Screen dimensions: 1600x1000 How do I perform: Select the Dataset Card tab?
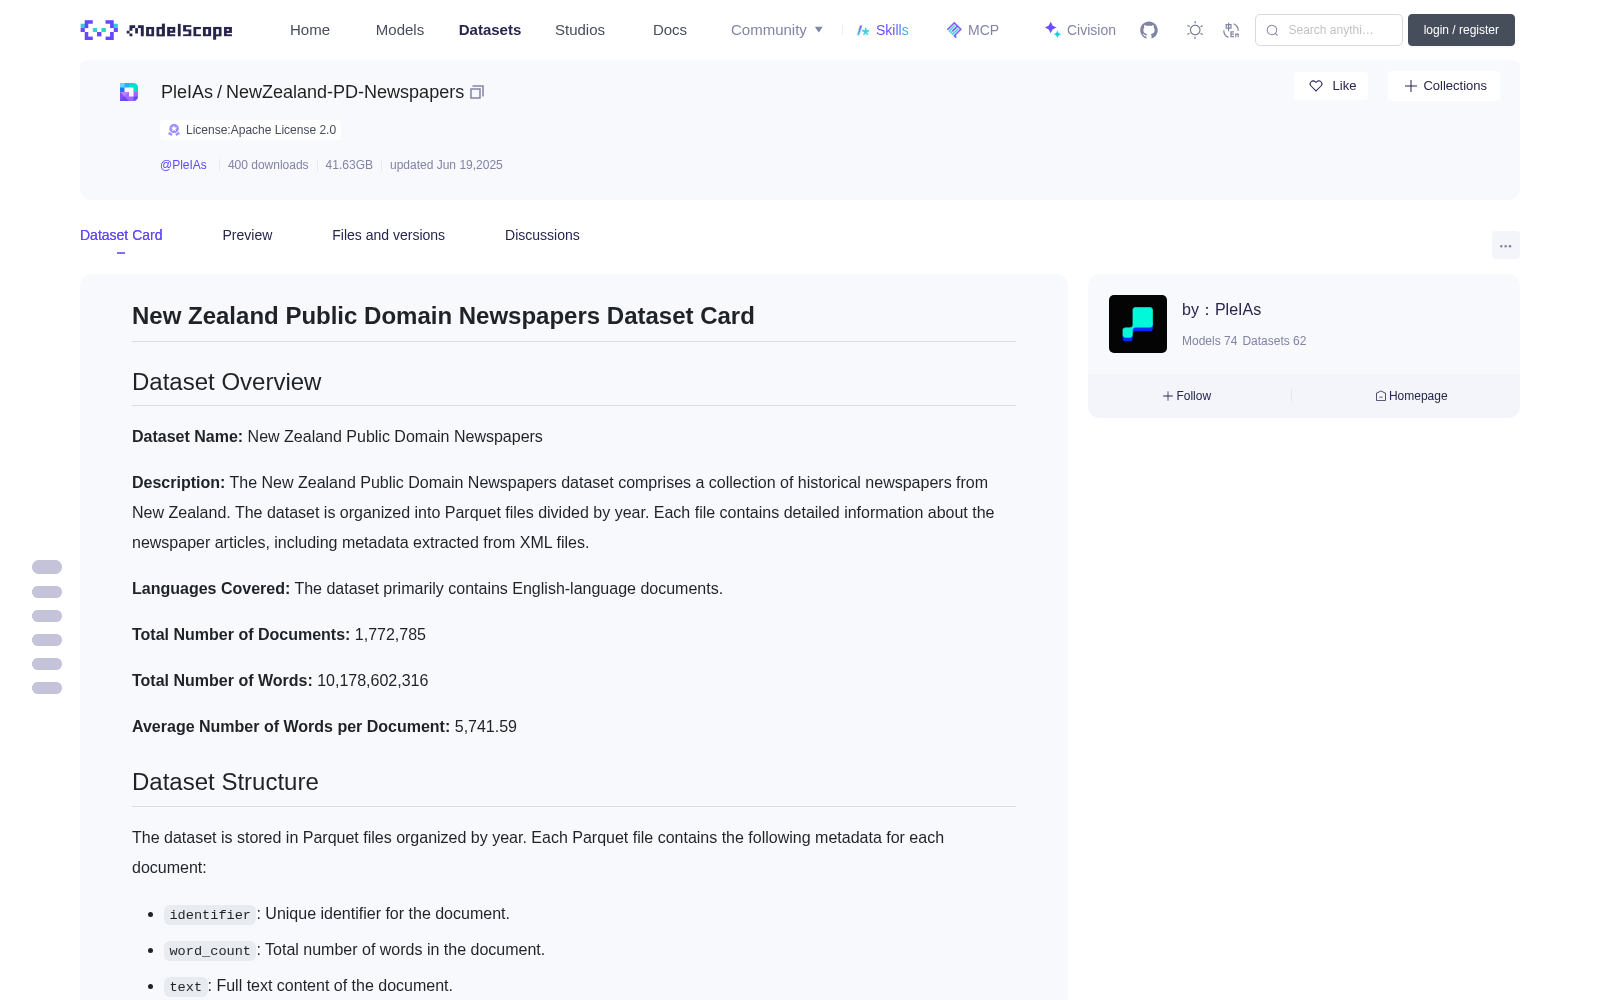pyautogui.click(x=121, y=235)
